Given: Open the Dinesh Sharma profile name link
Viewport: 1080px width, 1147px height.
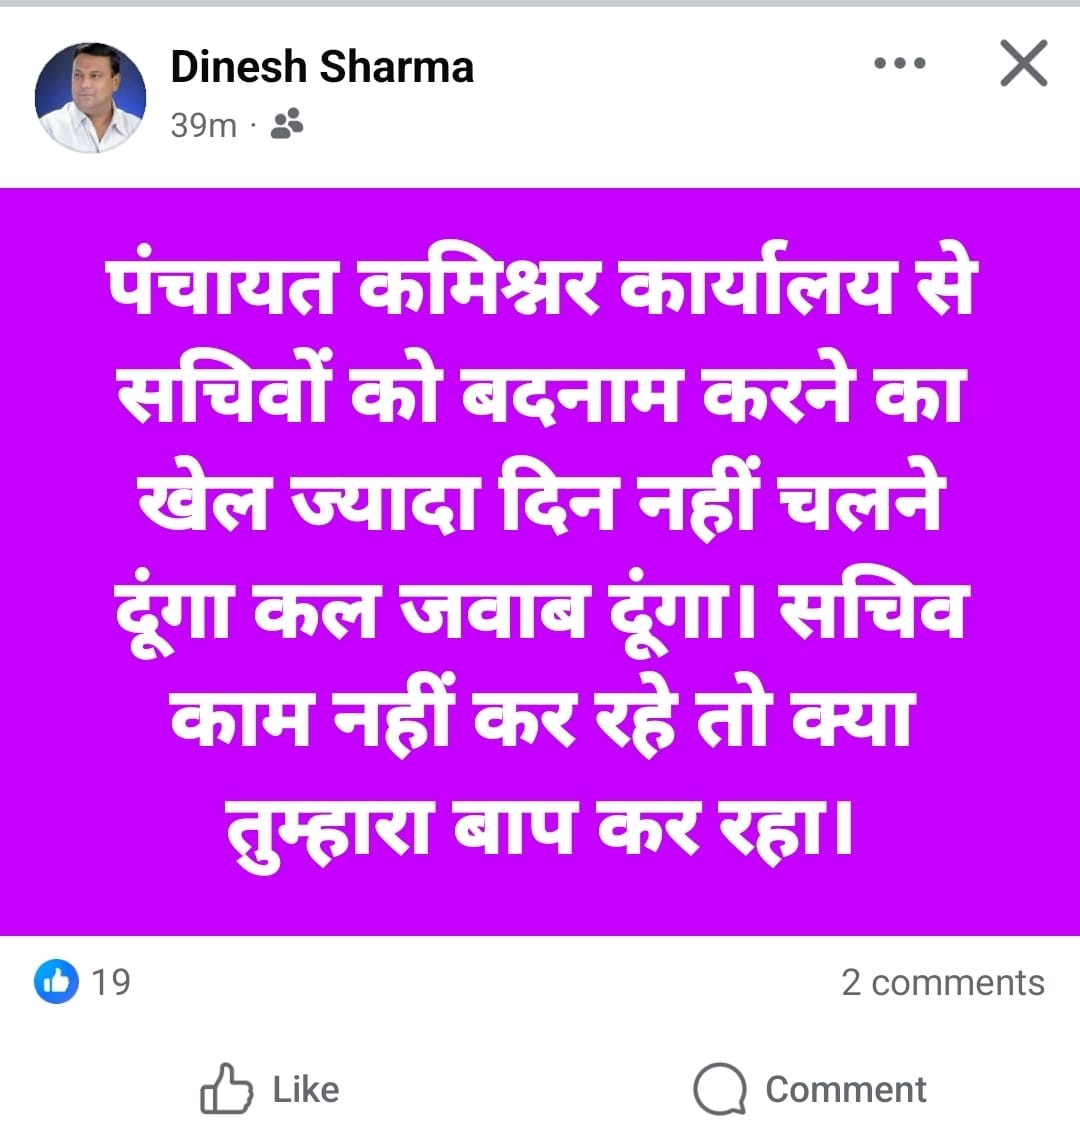Looking at the screenshot, I should [322, 67].
